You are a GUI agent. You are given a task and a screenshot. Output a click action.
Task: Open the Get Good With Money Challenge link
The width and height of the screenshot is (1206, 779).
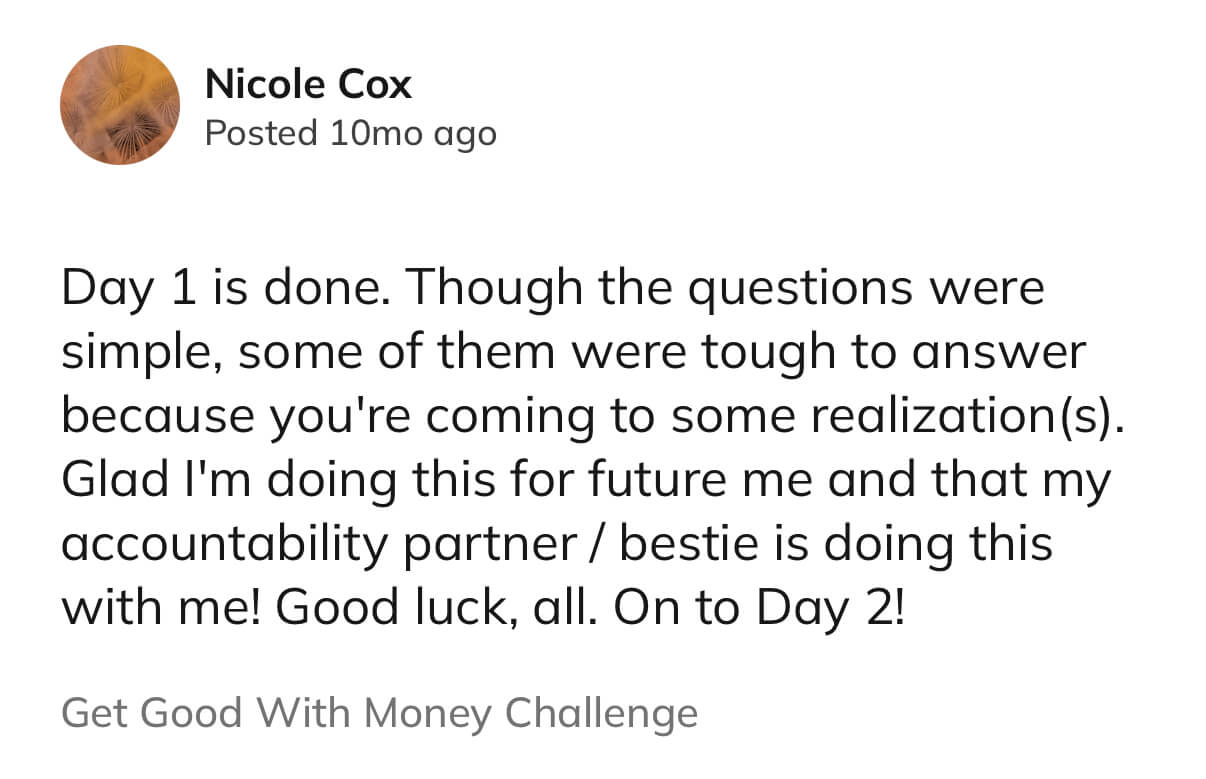point(379,713)
